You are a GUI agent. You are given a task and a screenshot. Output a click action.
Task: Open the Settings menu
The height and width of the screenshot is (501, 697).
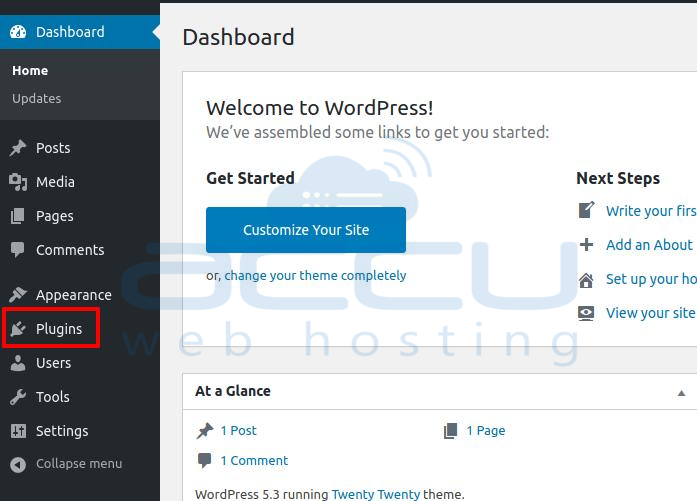[x=62, y=431]
